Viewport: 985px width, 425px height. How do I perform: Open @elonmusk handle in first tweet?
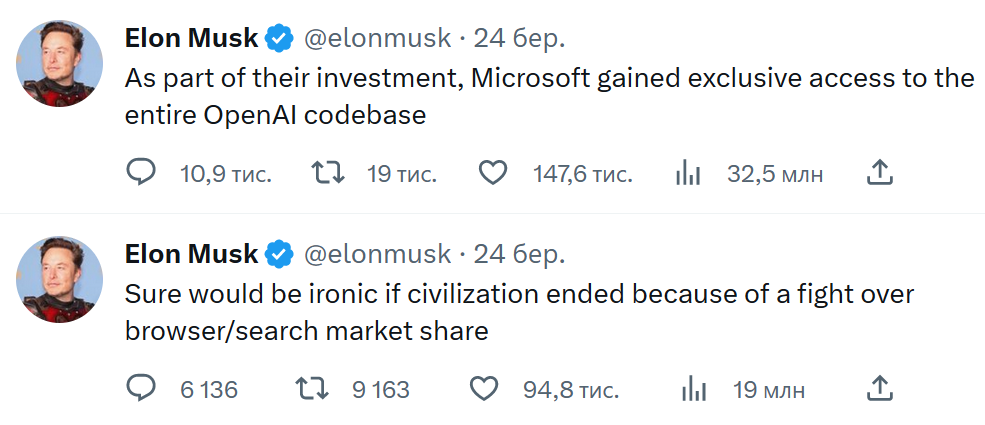point(376,39)
